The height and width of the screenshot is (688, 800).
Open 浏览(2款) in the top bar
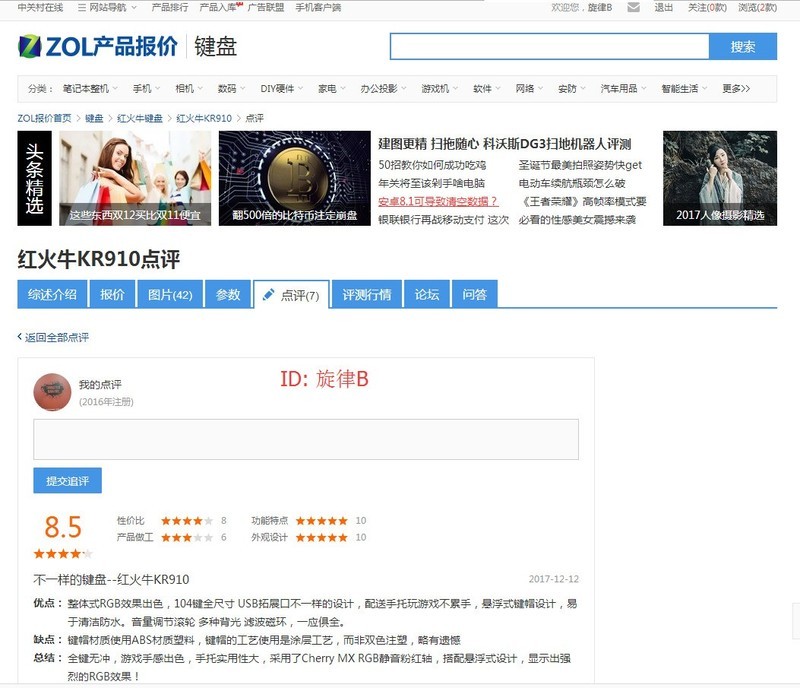(758, 7)
